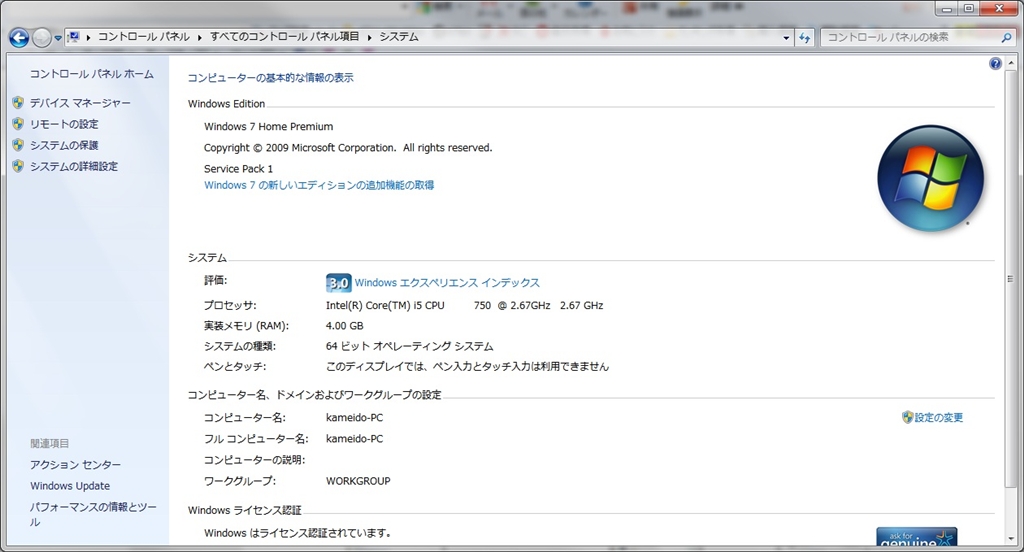Click the Windows 7 Home Premium text
The image size is (1024, 552).
point(268,127)
